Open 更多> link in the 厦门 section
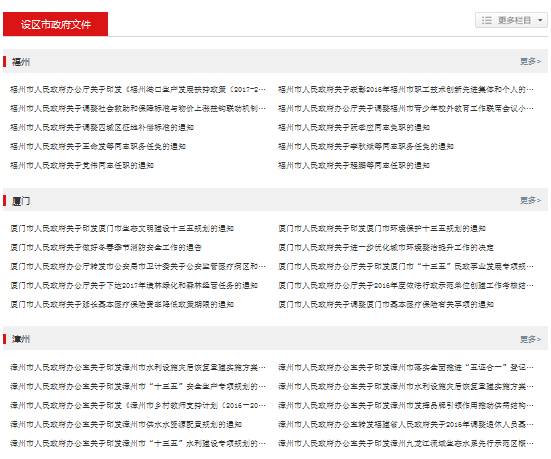The image size is (551, 459). pos(530,200)
